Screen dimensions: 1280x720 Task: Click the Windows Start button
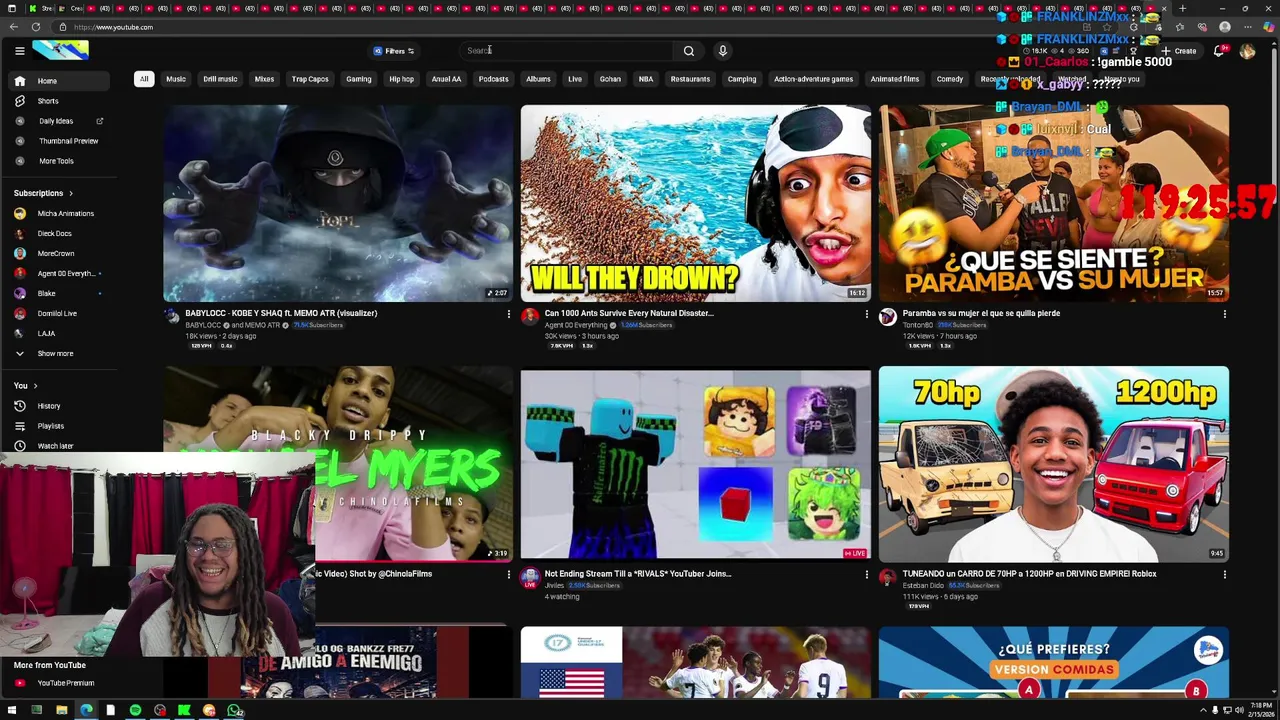(11, 711)
